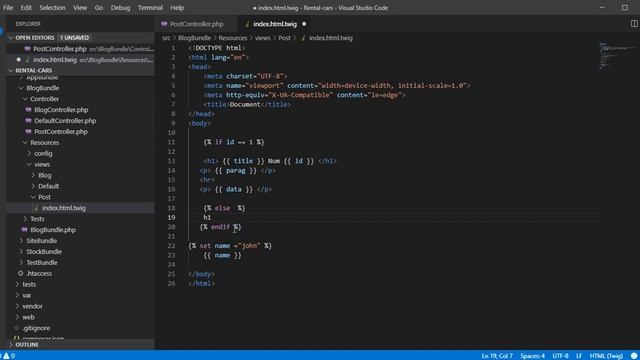This screenshot has width=640, height=360.
Task: Click the PHP icon beside DefaultController.php
Action: [28, 121]
